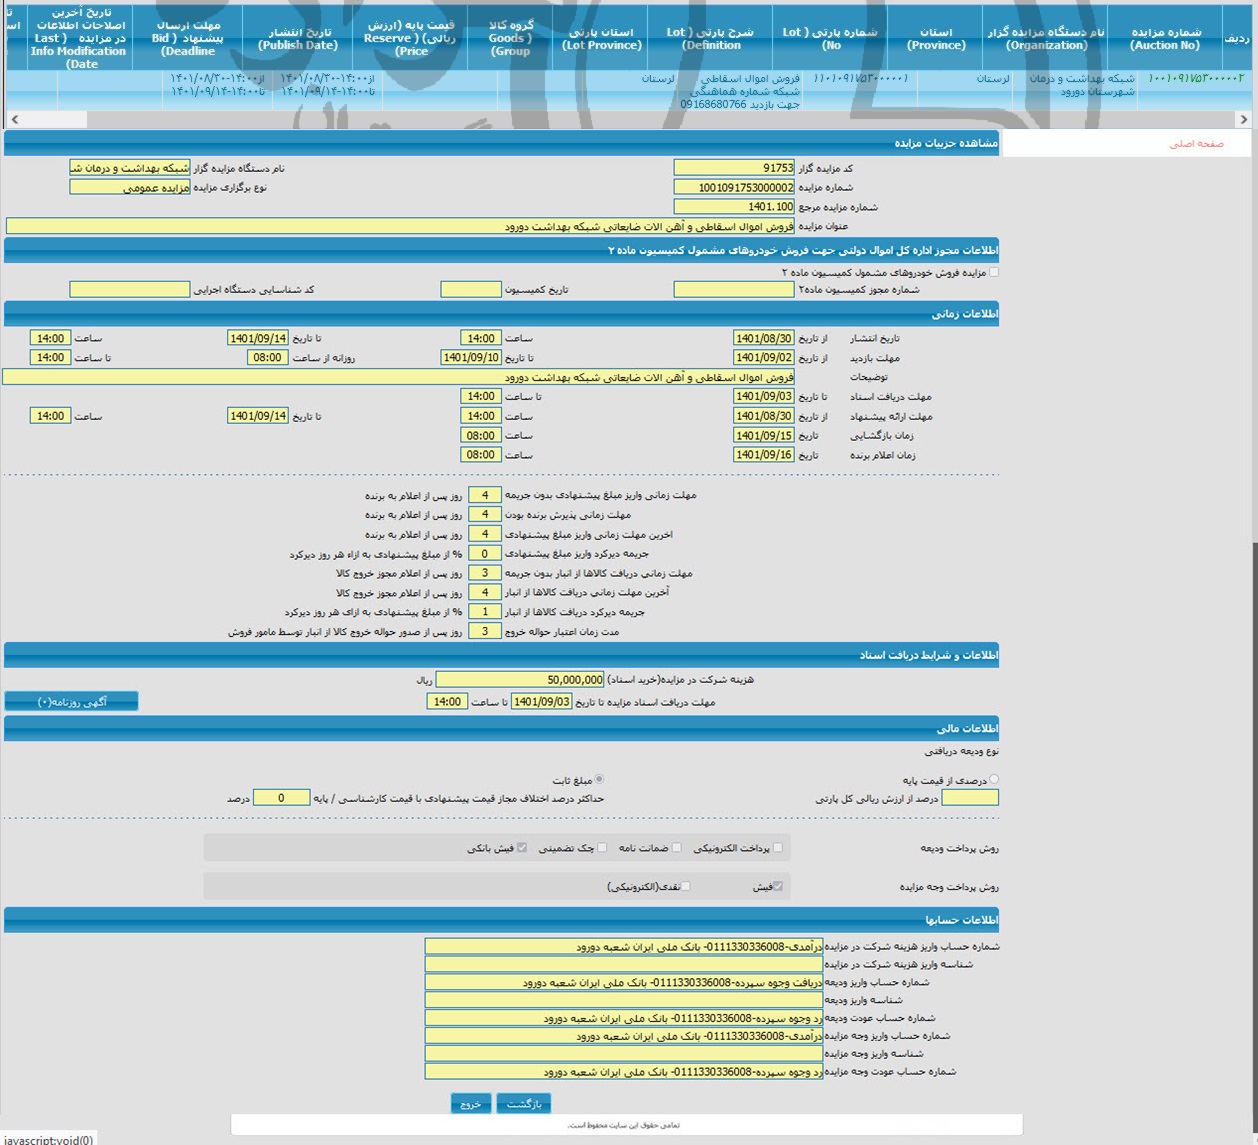The height and width of the screenshot is (1145, 1258).
Task: Click the participation fee field showing 50,000,000
Action: point(520,680)
